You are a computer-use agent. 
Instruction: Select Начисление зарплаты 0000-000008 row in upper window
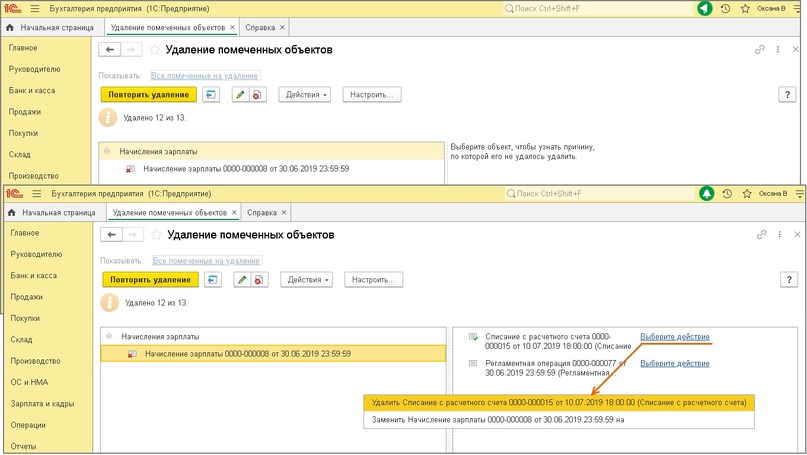pos(272,169)
